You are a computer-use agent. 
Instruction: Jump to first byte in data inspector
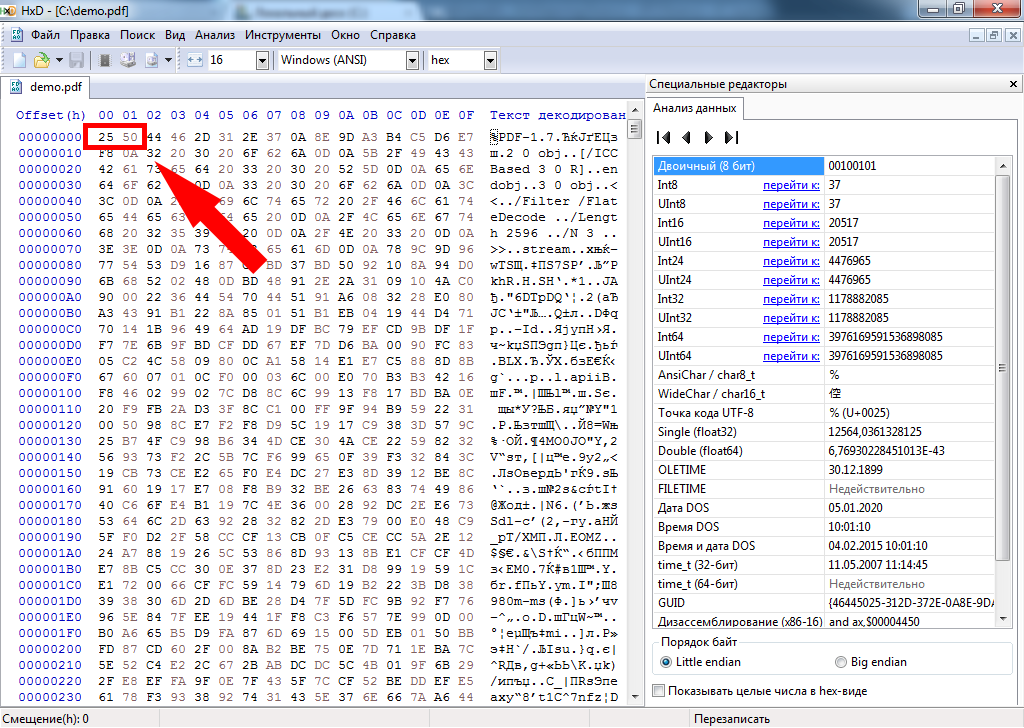(x=664, y=137)
